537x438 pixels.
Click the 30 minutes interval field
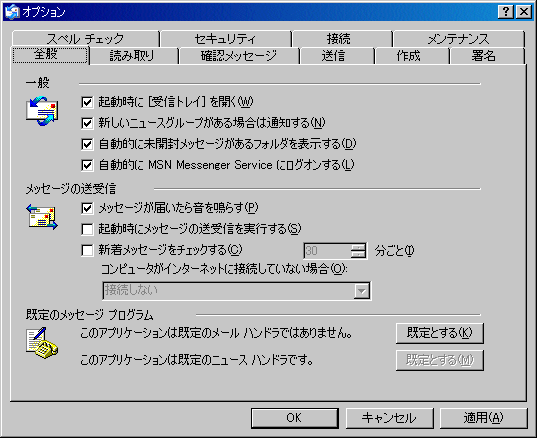pyautogui.click(x=327, y=251)
